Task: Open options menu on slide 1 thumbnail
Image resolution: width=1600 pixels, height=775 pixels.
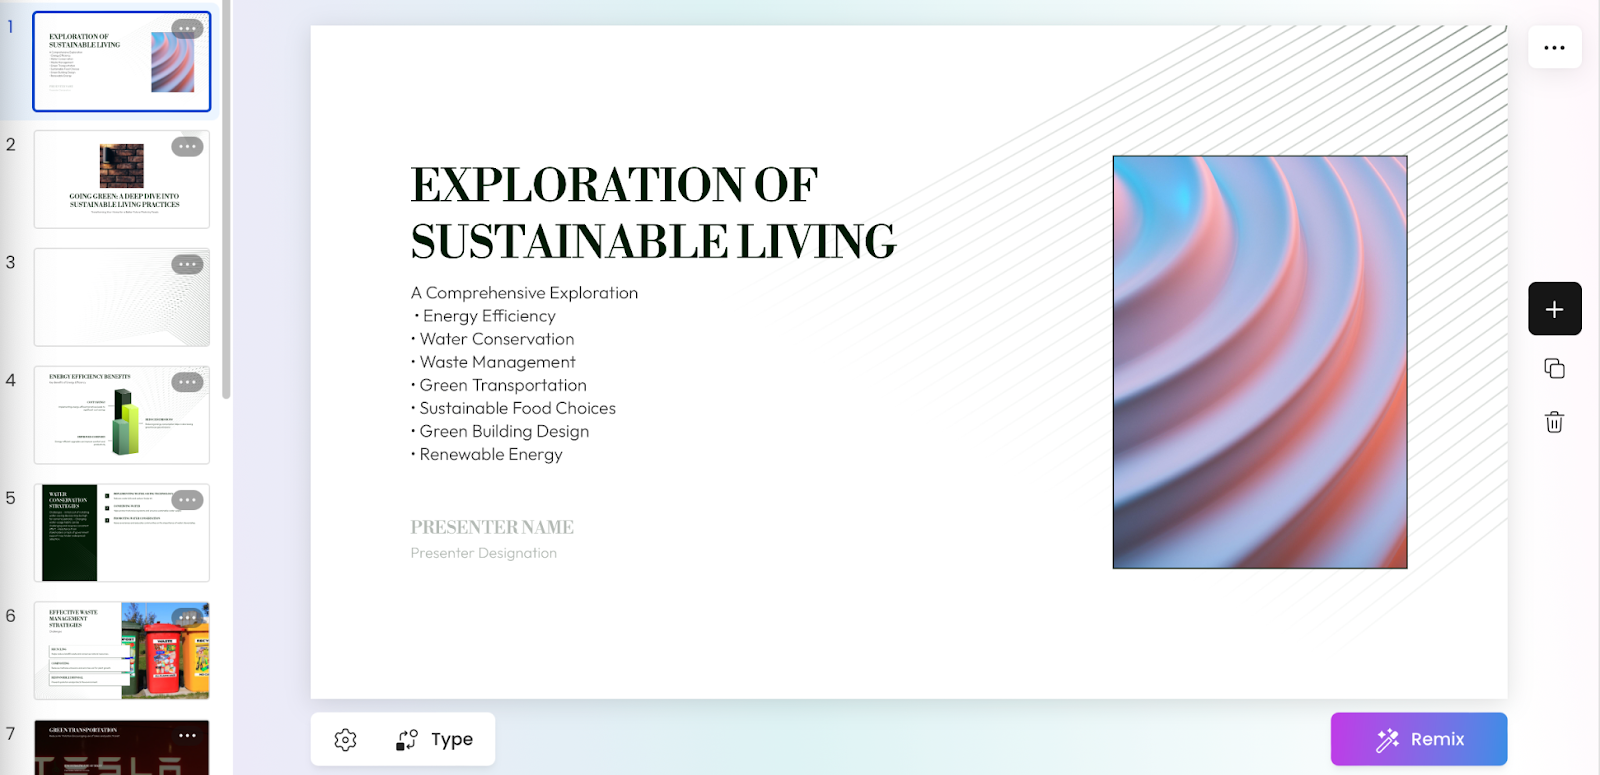Action: pos(187,29)
